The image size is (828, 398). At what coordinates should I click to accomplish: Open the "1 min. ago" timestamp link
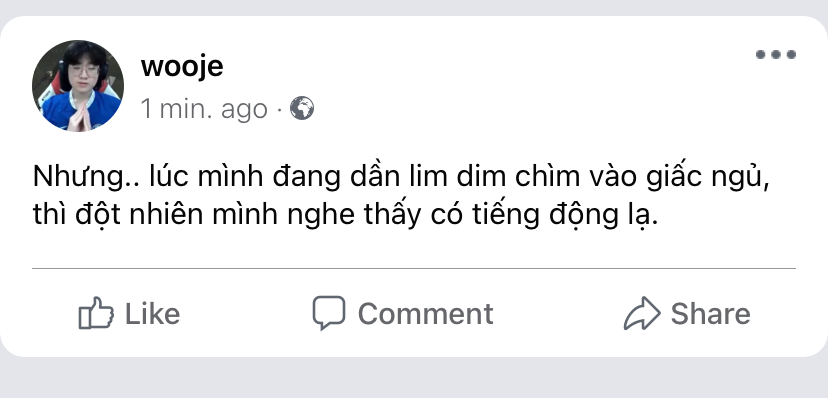tap(204, 109)
